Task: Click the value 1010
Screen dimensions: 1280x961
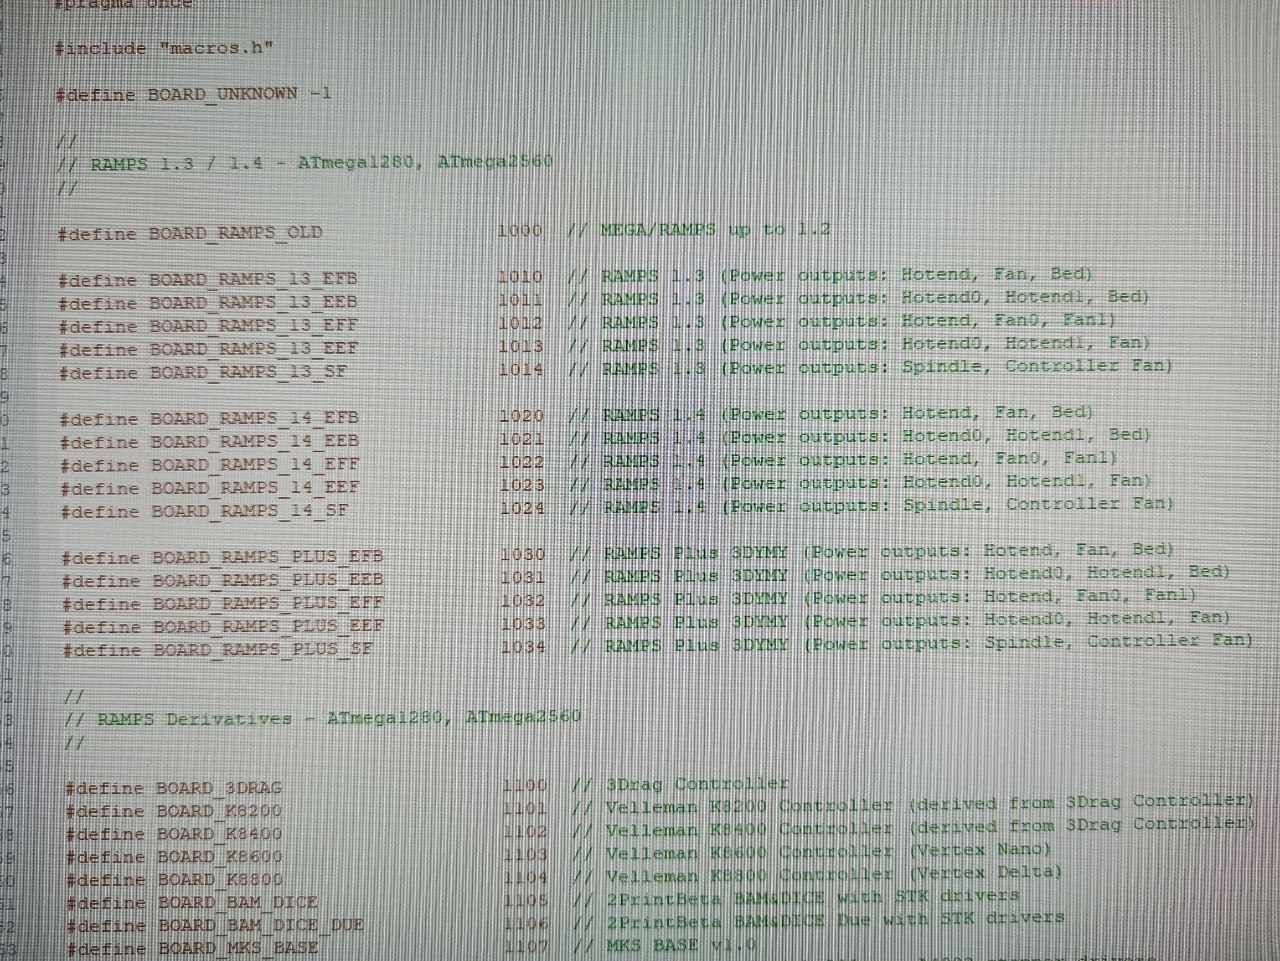Action: [x=520, y=276]
